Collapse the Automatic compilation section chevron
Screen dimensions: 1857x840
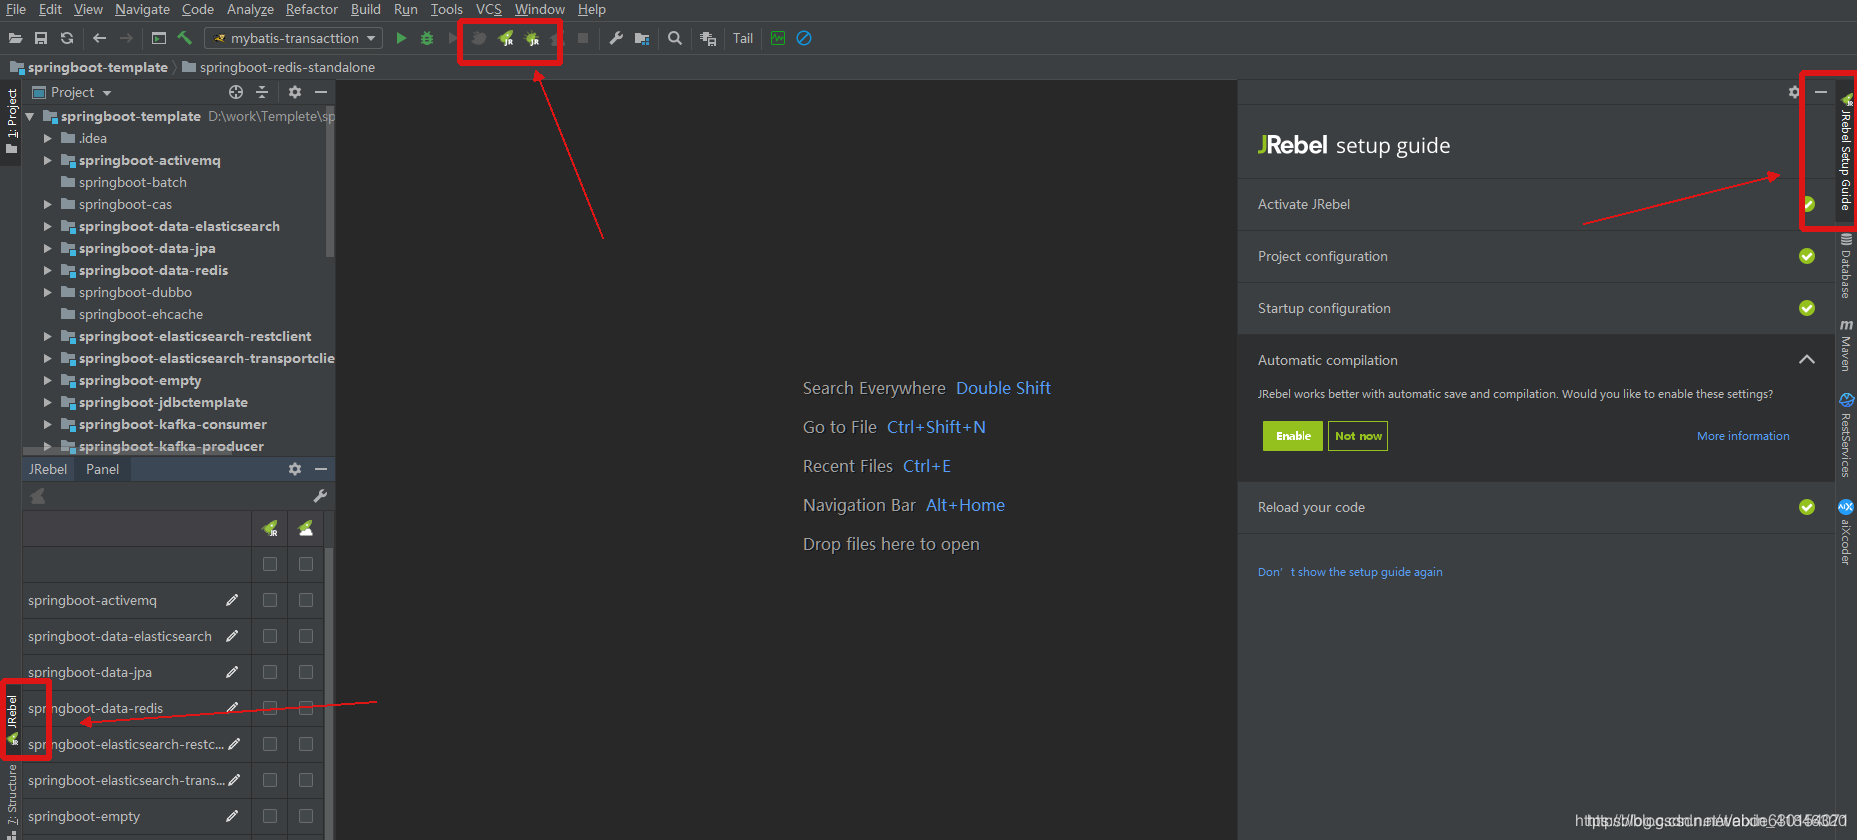coord(1807,360)
